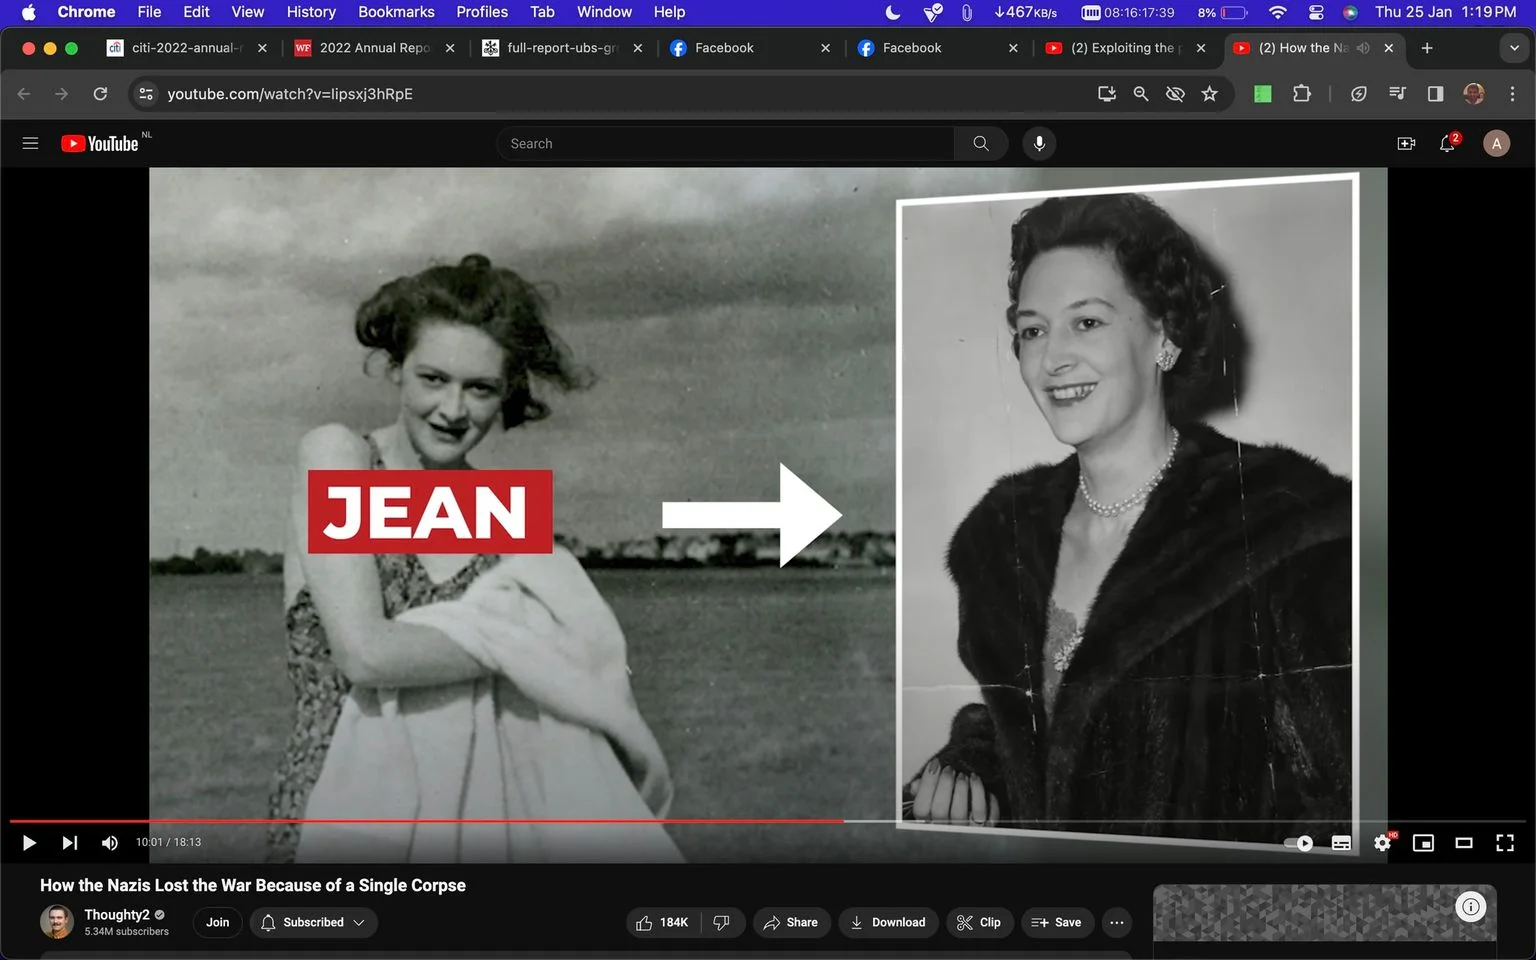The height and width of the screenshot is (960, 1536).
Task: Open the Chrome profile avatar
Action: pos(1474,94)
